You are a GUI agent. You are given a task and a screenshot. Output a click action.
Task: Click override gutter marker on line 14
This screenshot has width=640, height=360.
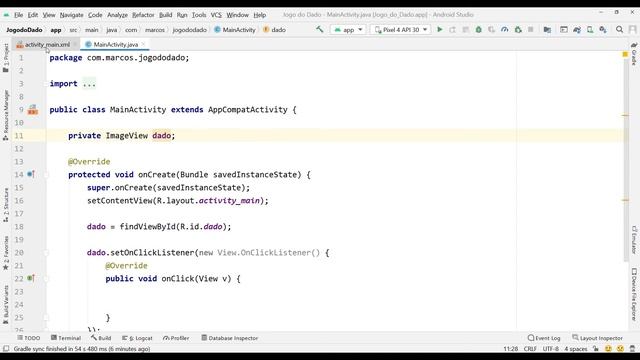click(x=31, y=174)
